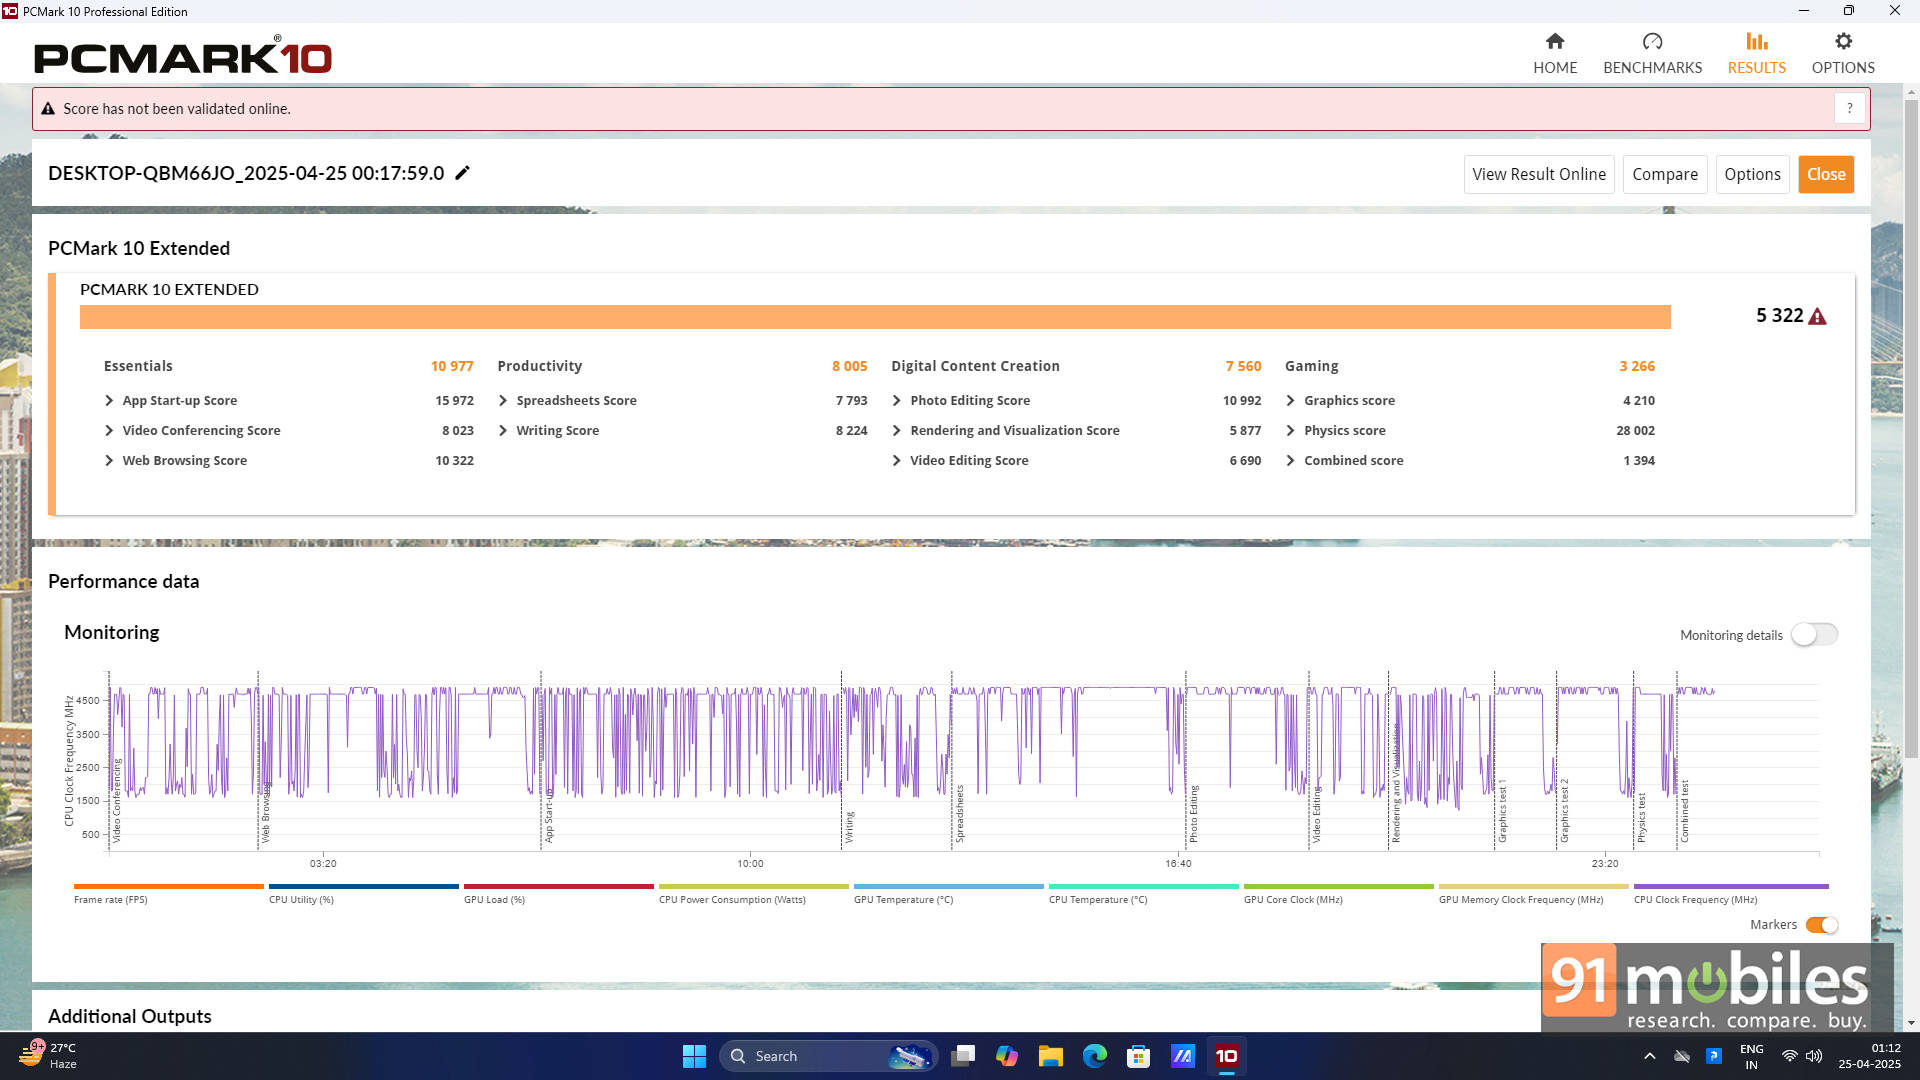This screenshot has height=1080, width=1920.
Task: Click the Windows Start button
Action: point(694,1056)
